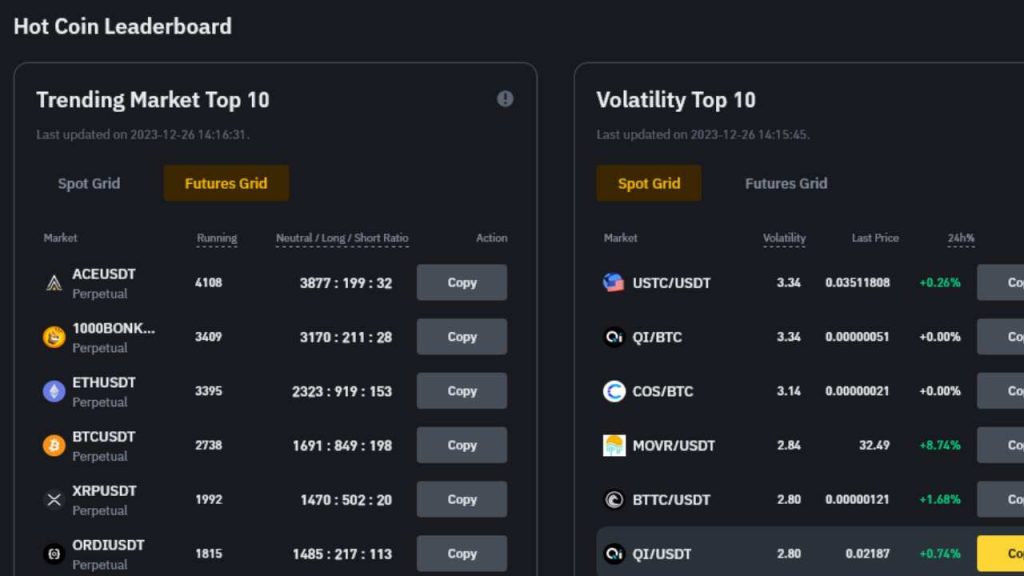Click the 1000BONK coin icon

tap(54, 337)
